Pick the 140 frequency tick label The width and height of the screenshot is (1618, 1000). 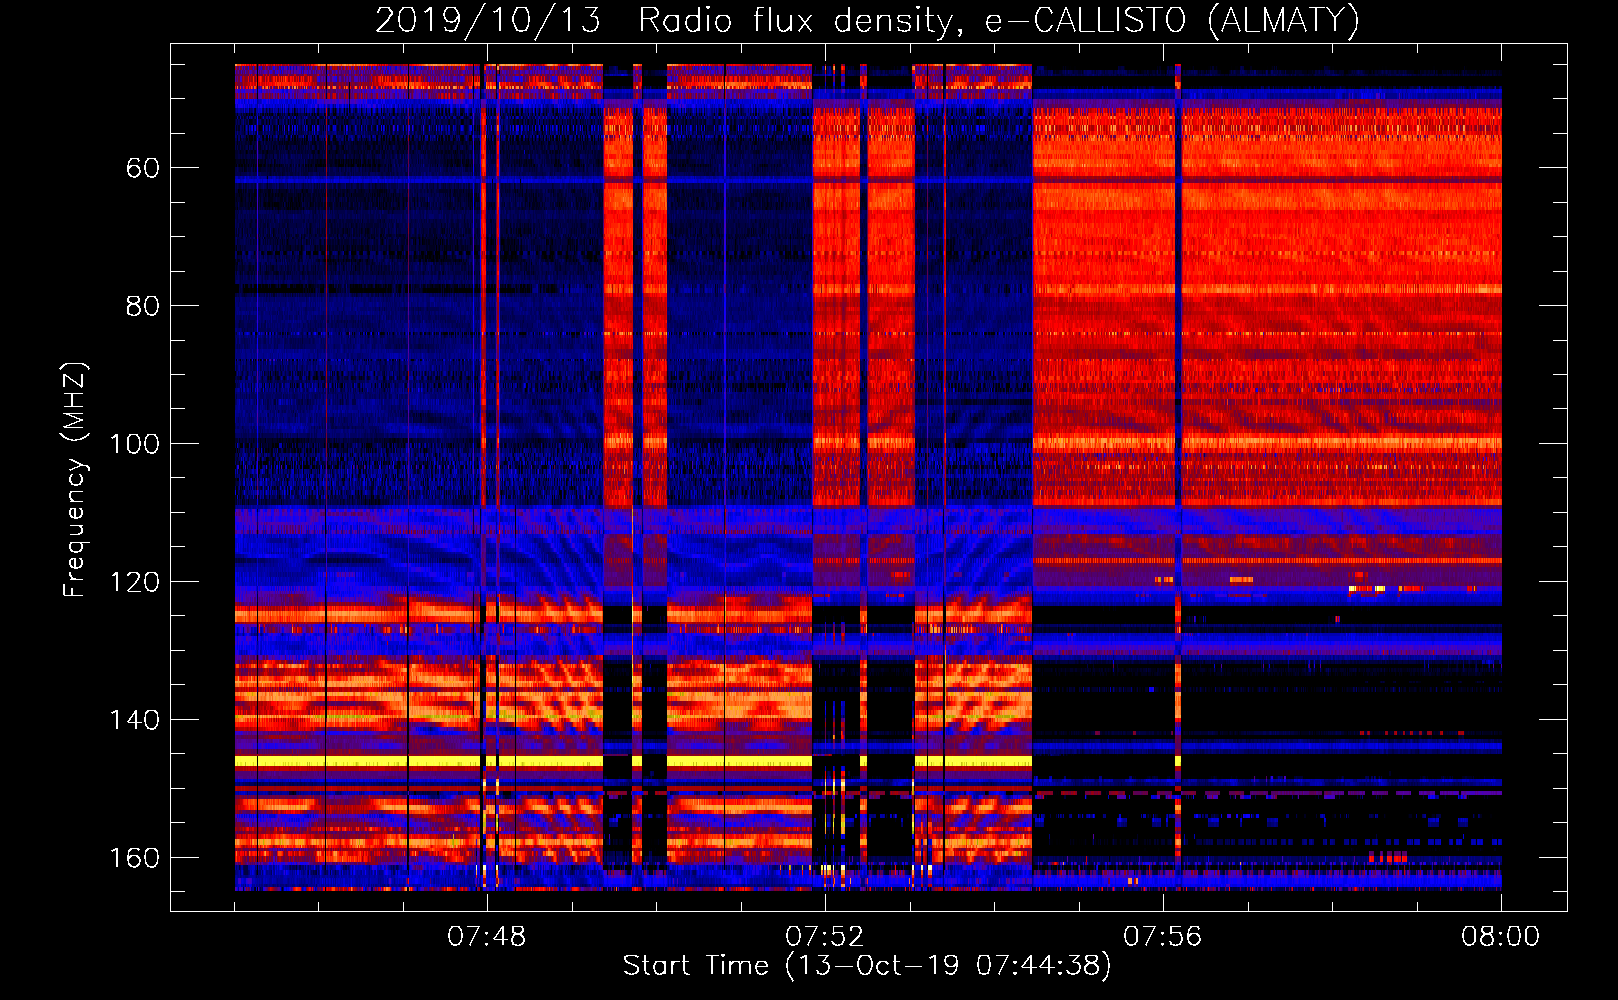click(134, 720)
